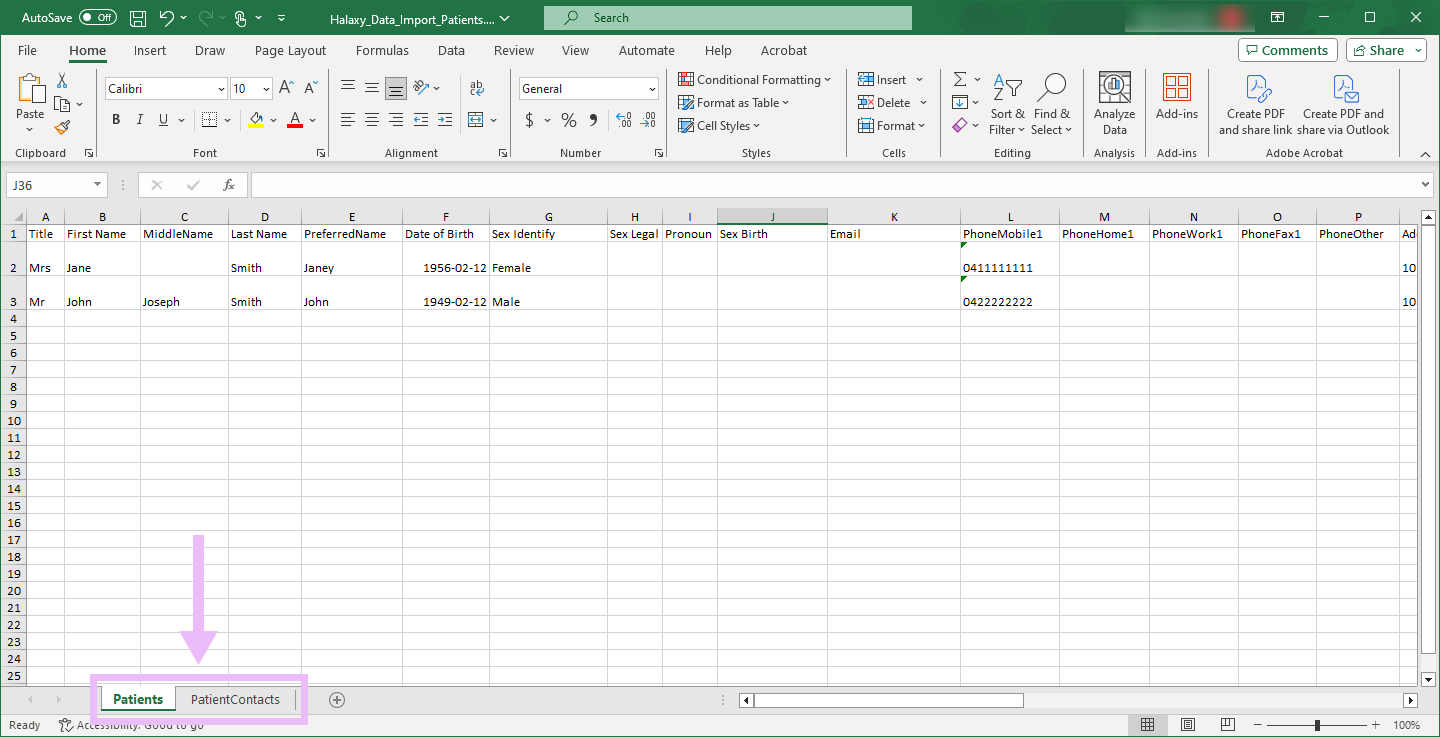Image resolution: width=1440 pixels, height=737 pixels.
Task: Activate the Format Painter icon
Action: pos(60,127)
